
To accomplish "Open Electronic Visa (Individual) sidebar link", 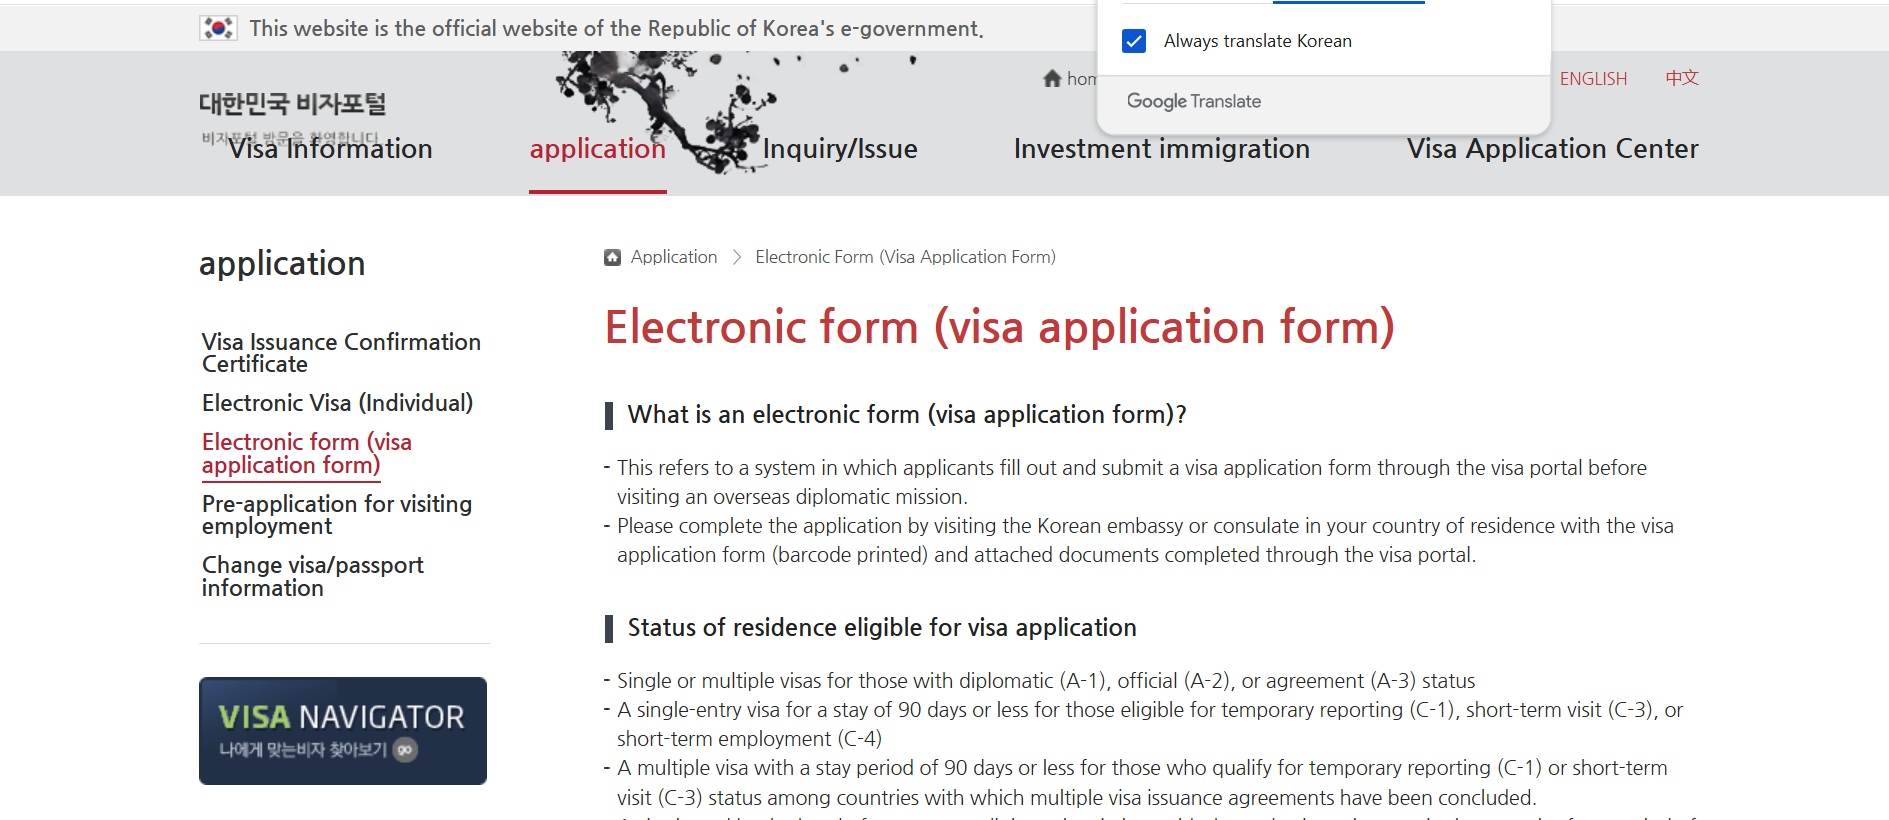I will (x=337, y=403).
